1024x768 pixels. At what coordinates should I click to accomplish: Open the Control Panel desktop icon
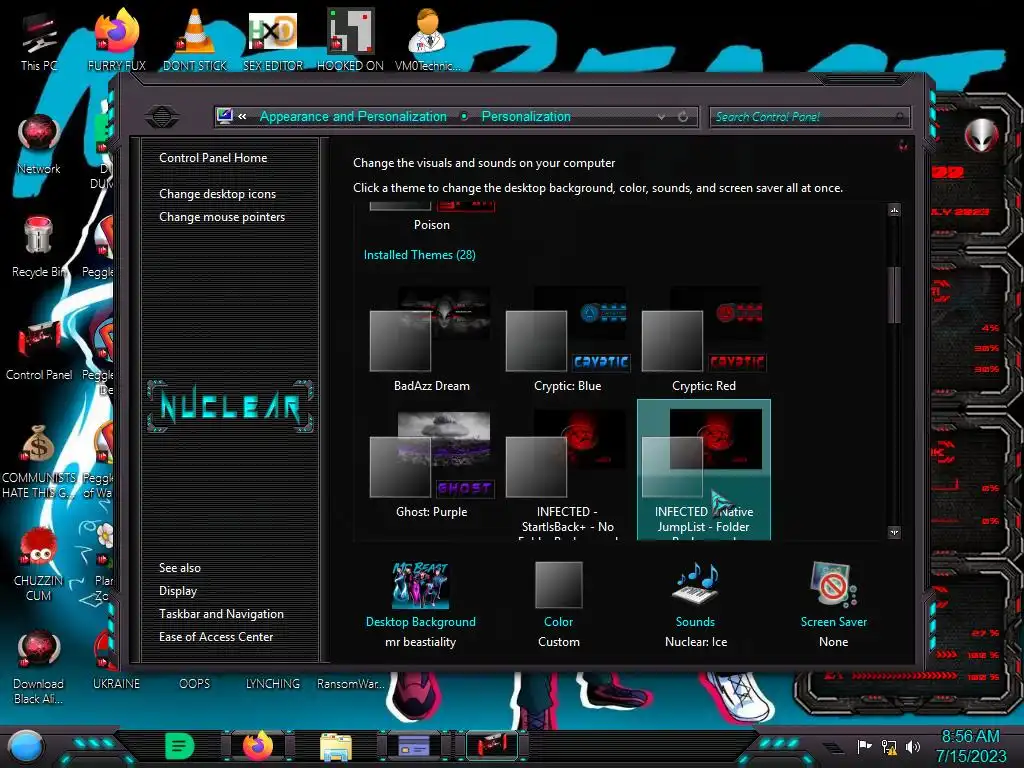[39, 351]
